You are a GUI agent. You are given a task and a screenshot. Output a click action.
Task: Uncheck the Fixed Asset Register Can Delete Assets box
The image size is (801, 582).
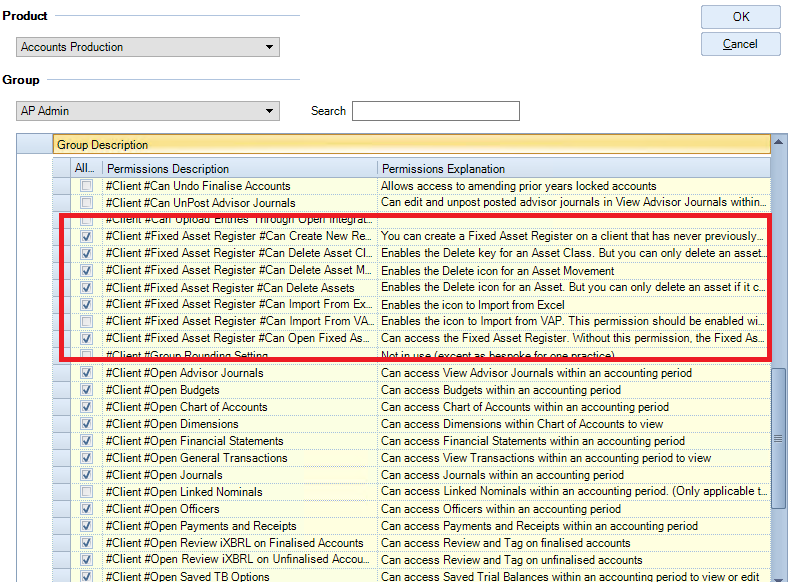click(87, 288)
